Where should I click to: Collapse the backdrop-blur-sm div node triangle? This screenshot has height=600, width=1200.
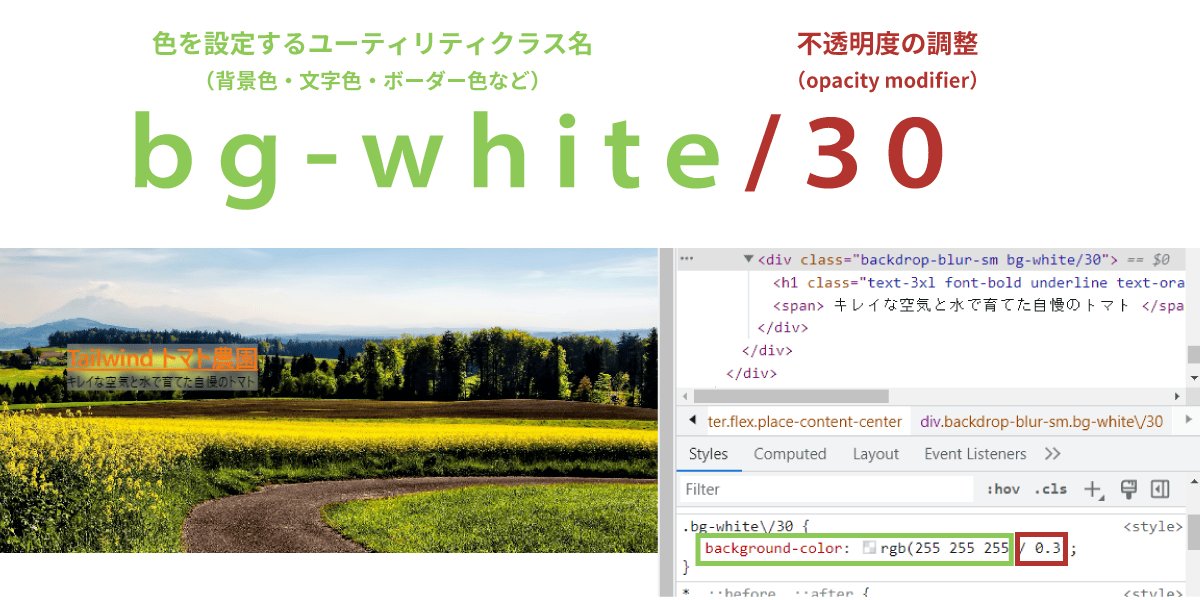748,259
